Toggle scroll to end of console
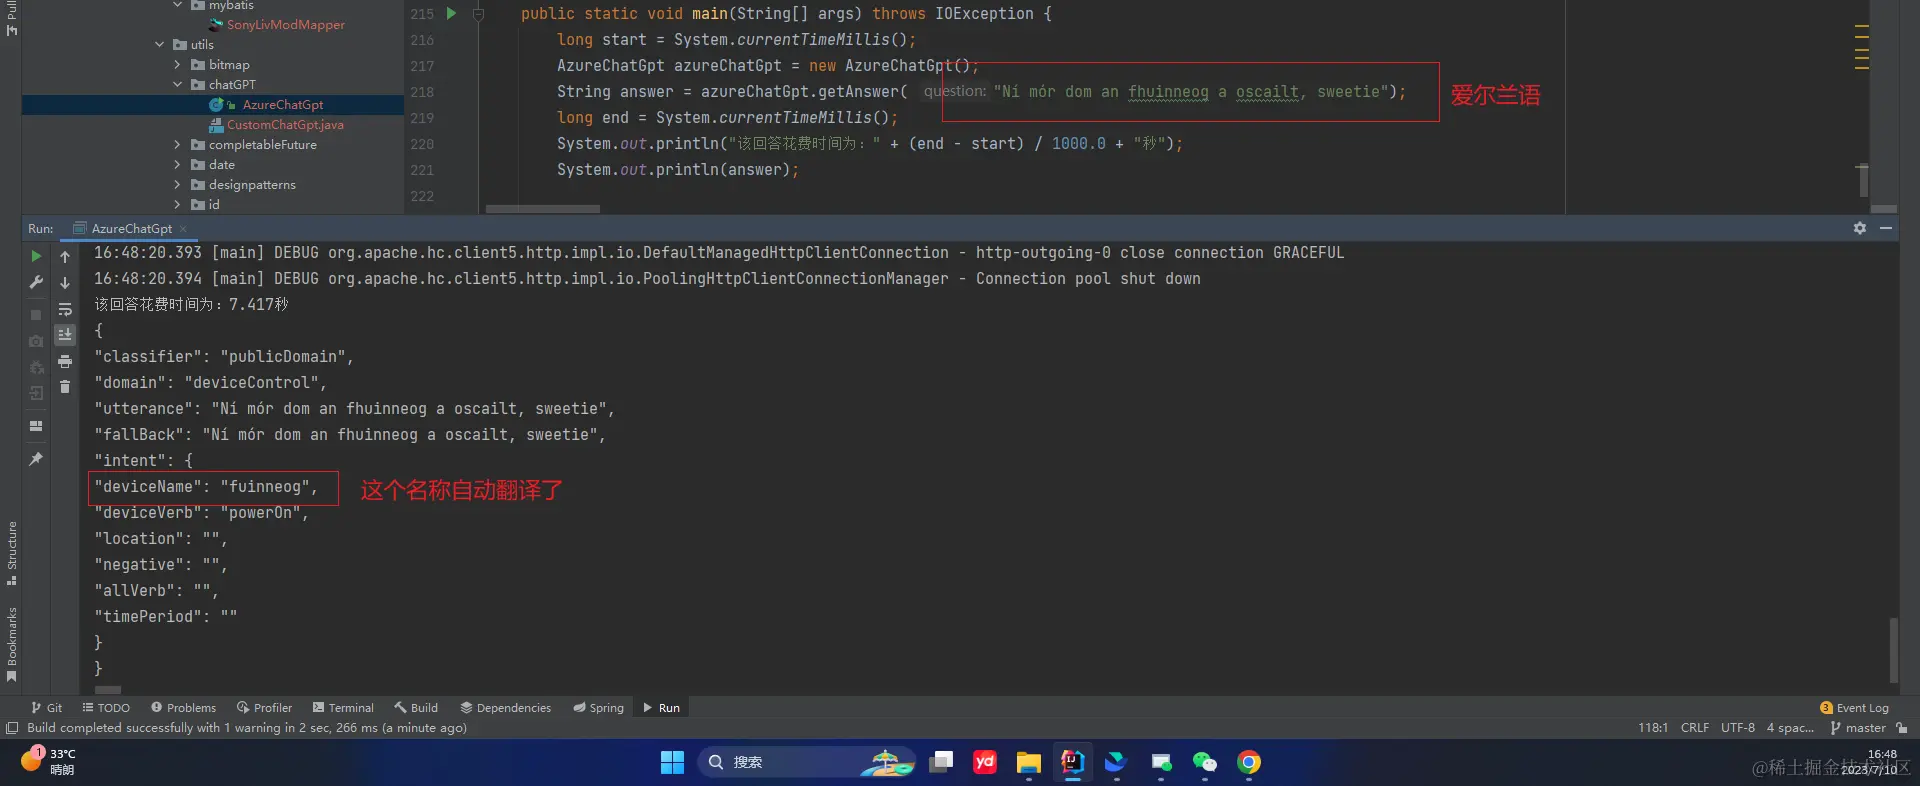 tap(65, 335)
